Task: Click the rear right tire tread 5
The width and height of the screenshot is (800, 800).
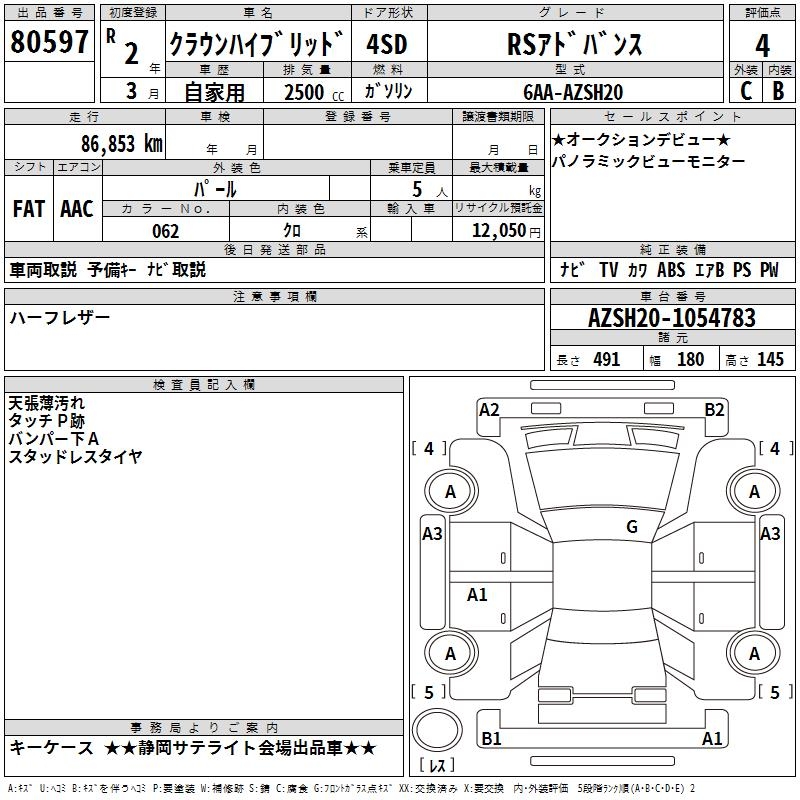Action: pos(776,692)
